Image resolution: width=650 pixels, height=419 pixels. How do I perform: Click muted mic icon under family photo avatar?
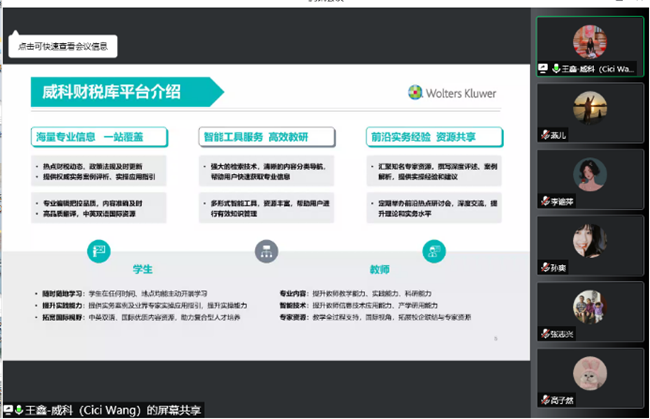coord(546,334)
